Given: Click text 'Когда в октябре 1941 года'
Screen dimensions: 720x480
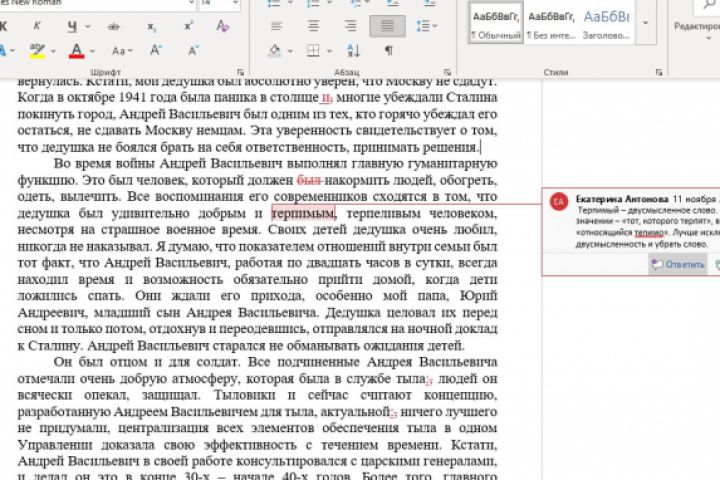Looking at the screenshot, I should pos(97,97).
